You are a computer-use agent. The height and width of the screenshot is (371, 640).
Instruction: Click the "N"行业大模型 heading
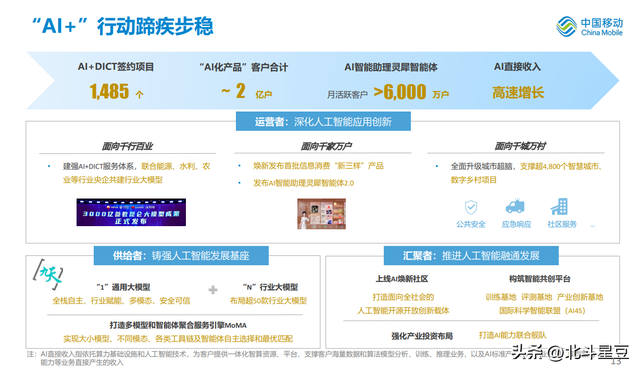click(270, 287)
